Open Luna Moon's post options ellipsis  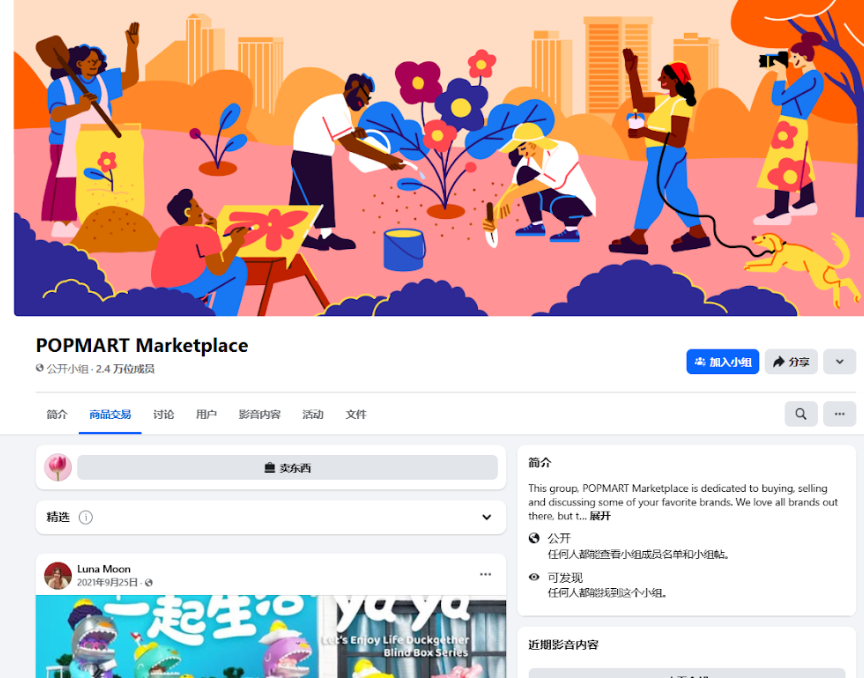click(485, 574)
